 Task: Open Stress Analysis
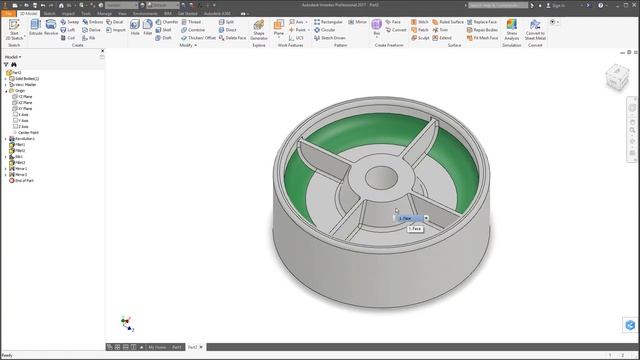click(512, 29)
